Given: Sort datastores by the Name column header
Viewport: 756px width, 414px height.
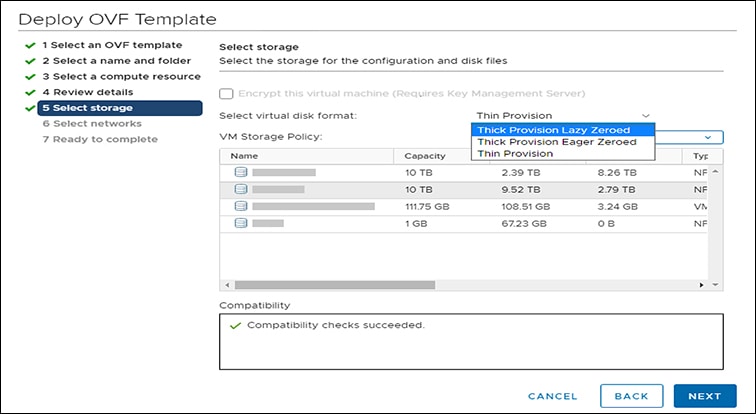Looking at the screenshot, I should [244, 156].
